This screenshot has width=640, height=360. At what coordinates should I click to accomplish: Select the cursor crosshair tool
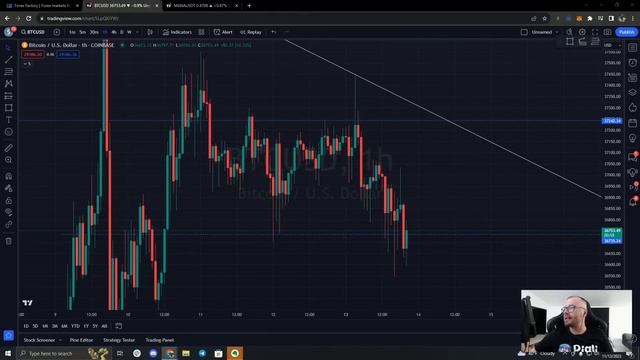(x=8, y=48)
